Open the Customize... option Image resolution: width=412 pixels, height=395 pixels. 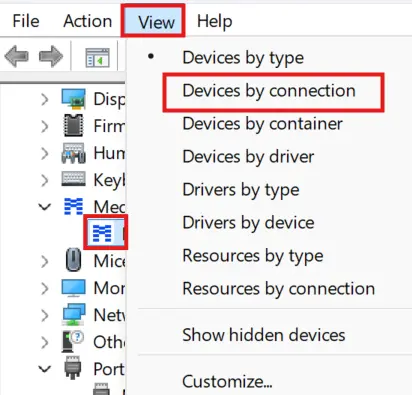tap(227, 381)
